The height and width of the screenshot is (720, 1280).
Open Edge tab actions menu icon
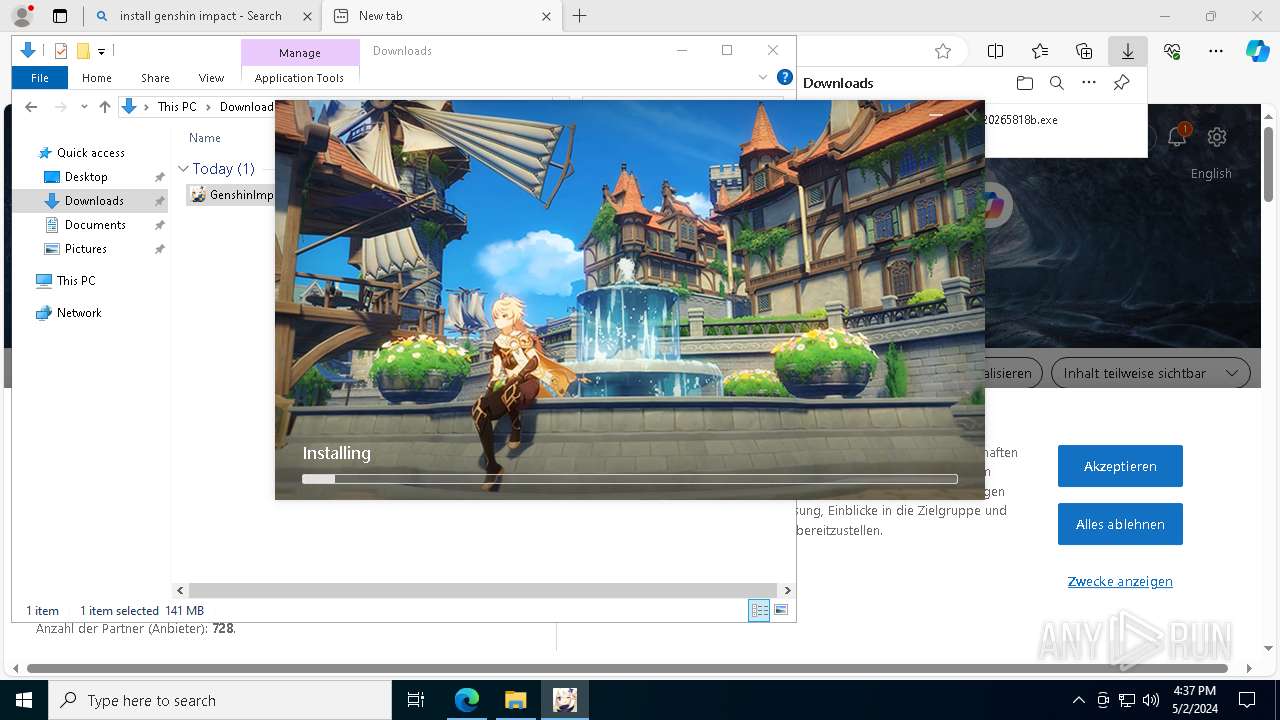(x=60, y=16)
